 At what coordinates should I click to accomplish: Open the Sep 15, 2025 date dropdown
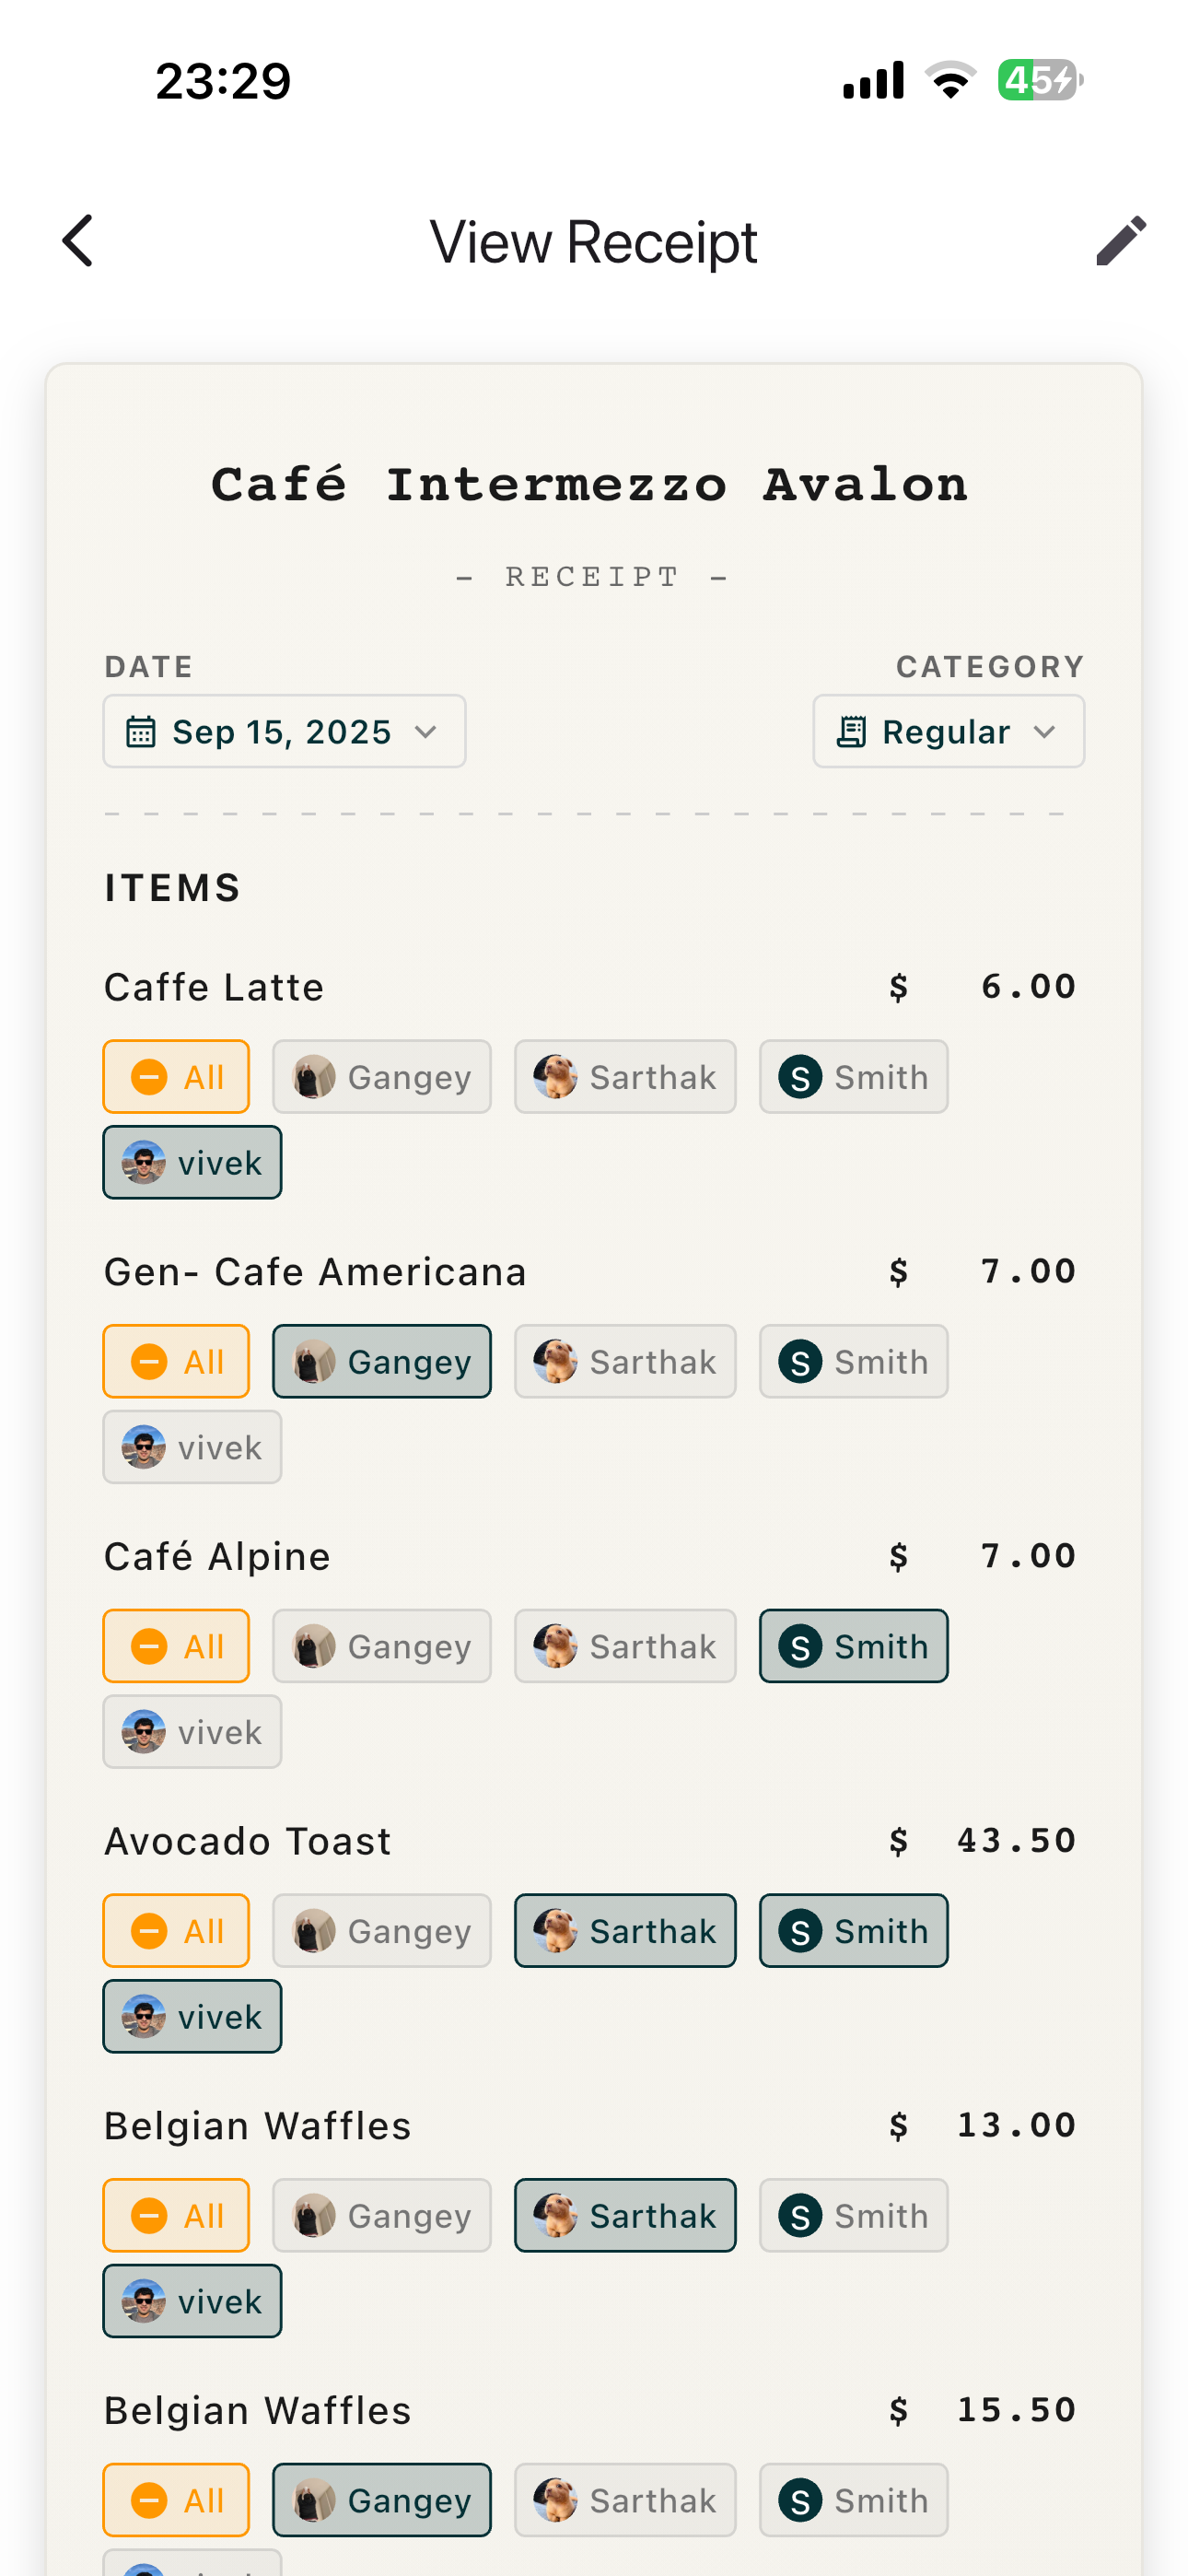pyautogui.click(x=284, y=731)
